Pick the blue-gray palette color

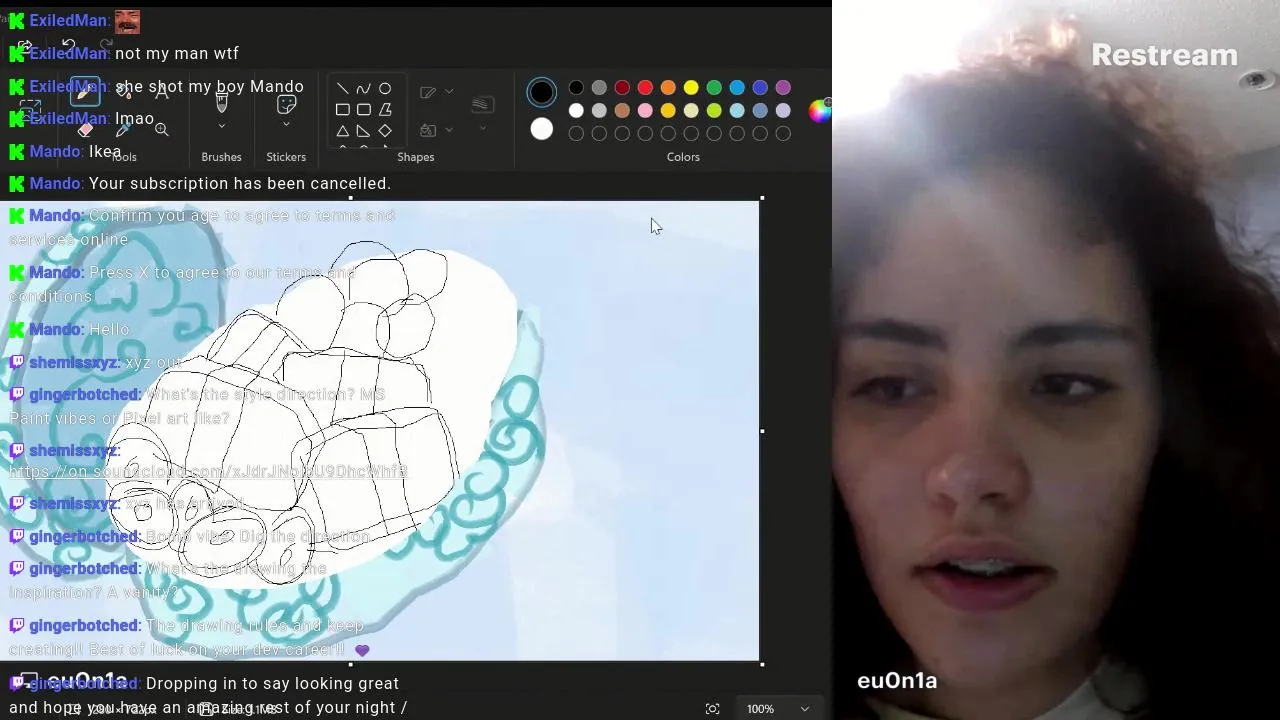coord(760,111)
